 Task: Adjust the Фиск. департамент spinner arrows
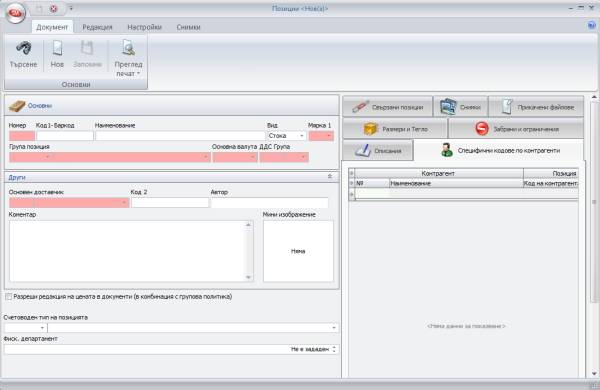tap(334, 349)
